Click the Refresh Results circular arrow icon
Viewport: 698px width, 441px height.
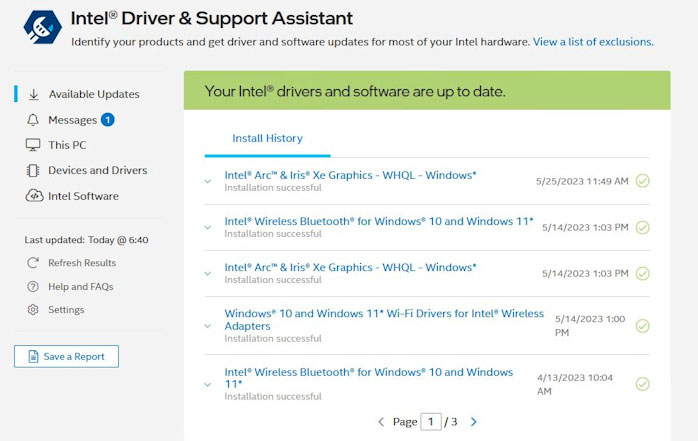[33, 263]
